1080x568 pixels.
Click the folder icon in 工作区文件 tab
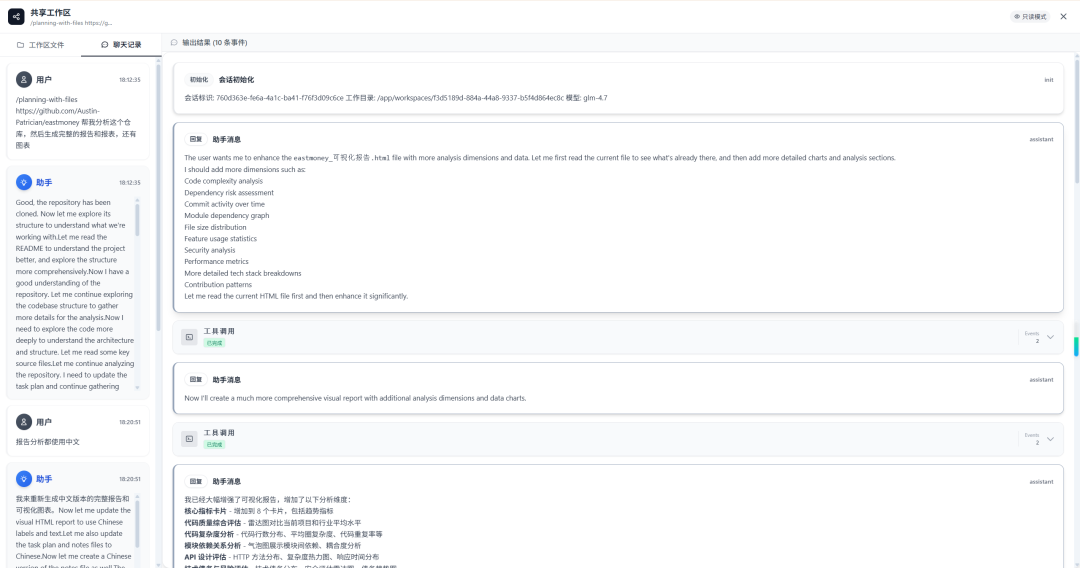(21, 45)
